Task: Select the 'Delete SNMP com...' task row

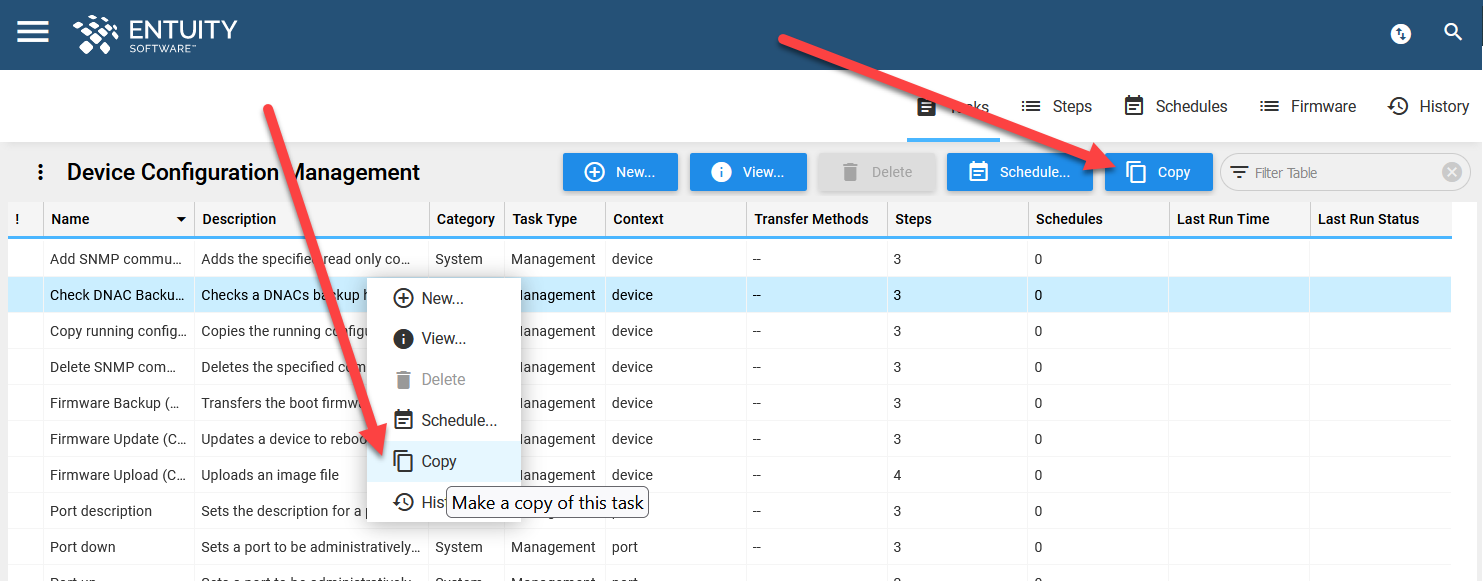Action: [x=730, y=367]
